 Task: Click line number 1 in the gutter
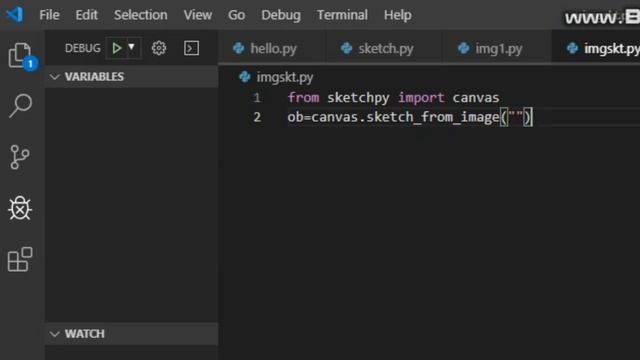(257, 98)
